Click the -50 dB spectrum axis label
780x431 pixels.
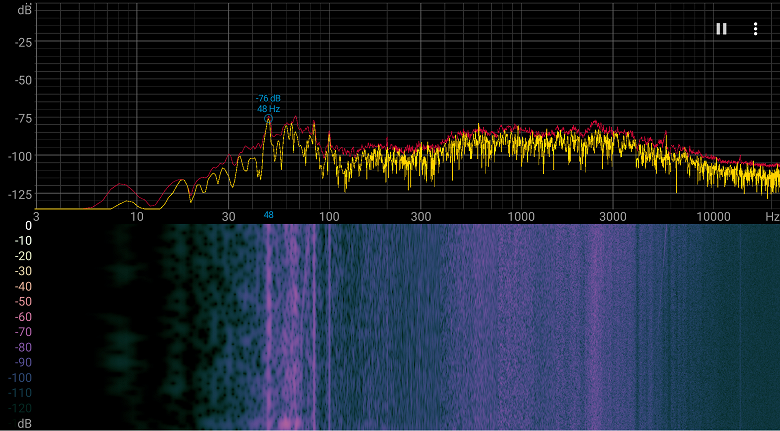23,81
